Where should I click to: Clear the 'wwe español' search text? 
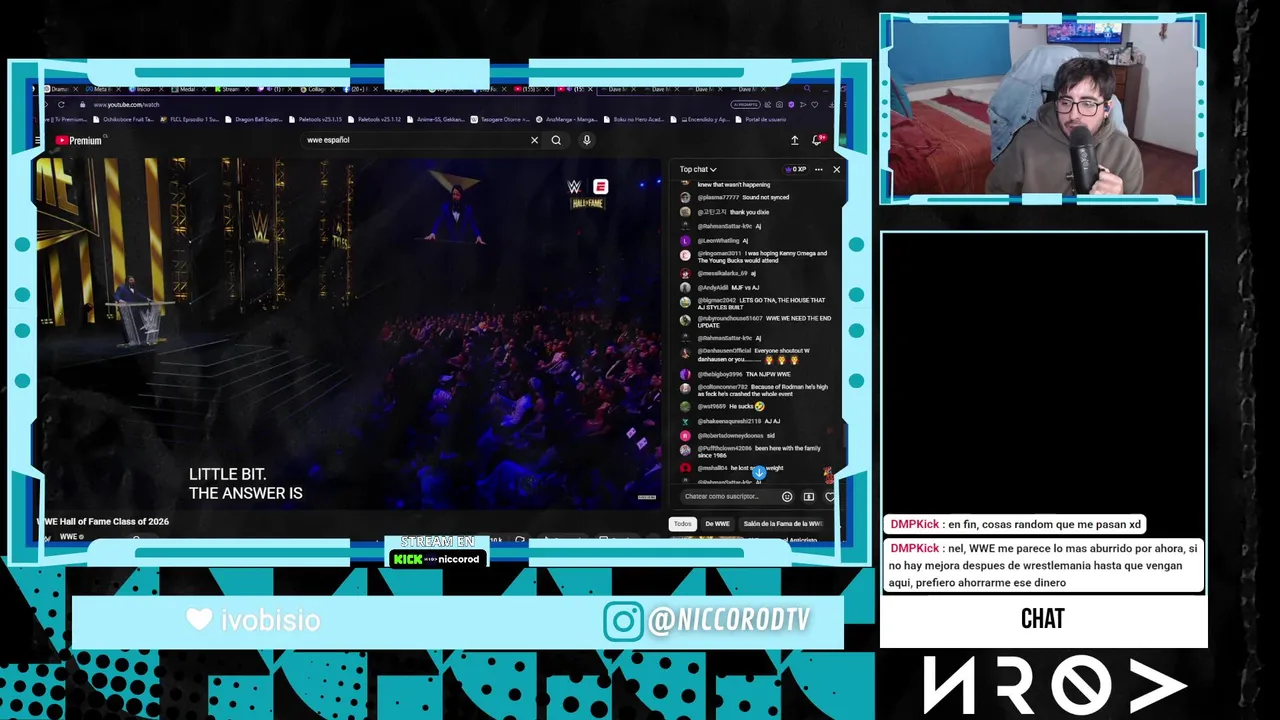[x=534, y=140]
